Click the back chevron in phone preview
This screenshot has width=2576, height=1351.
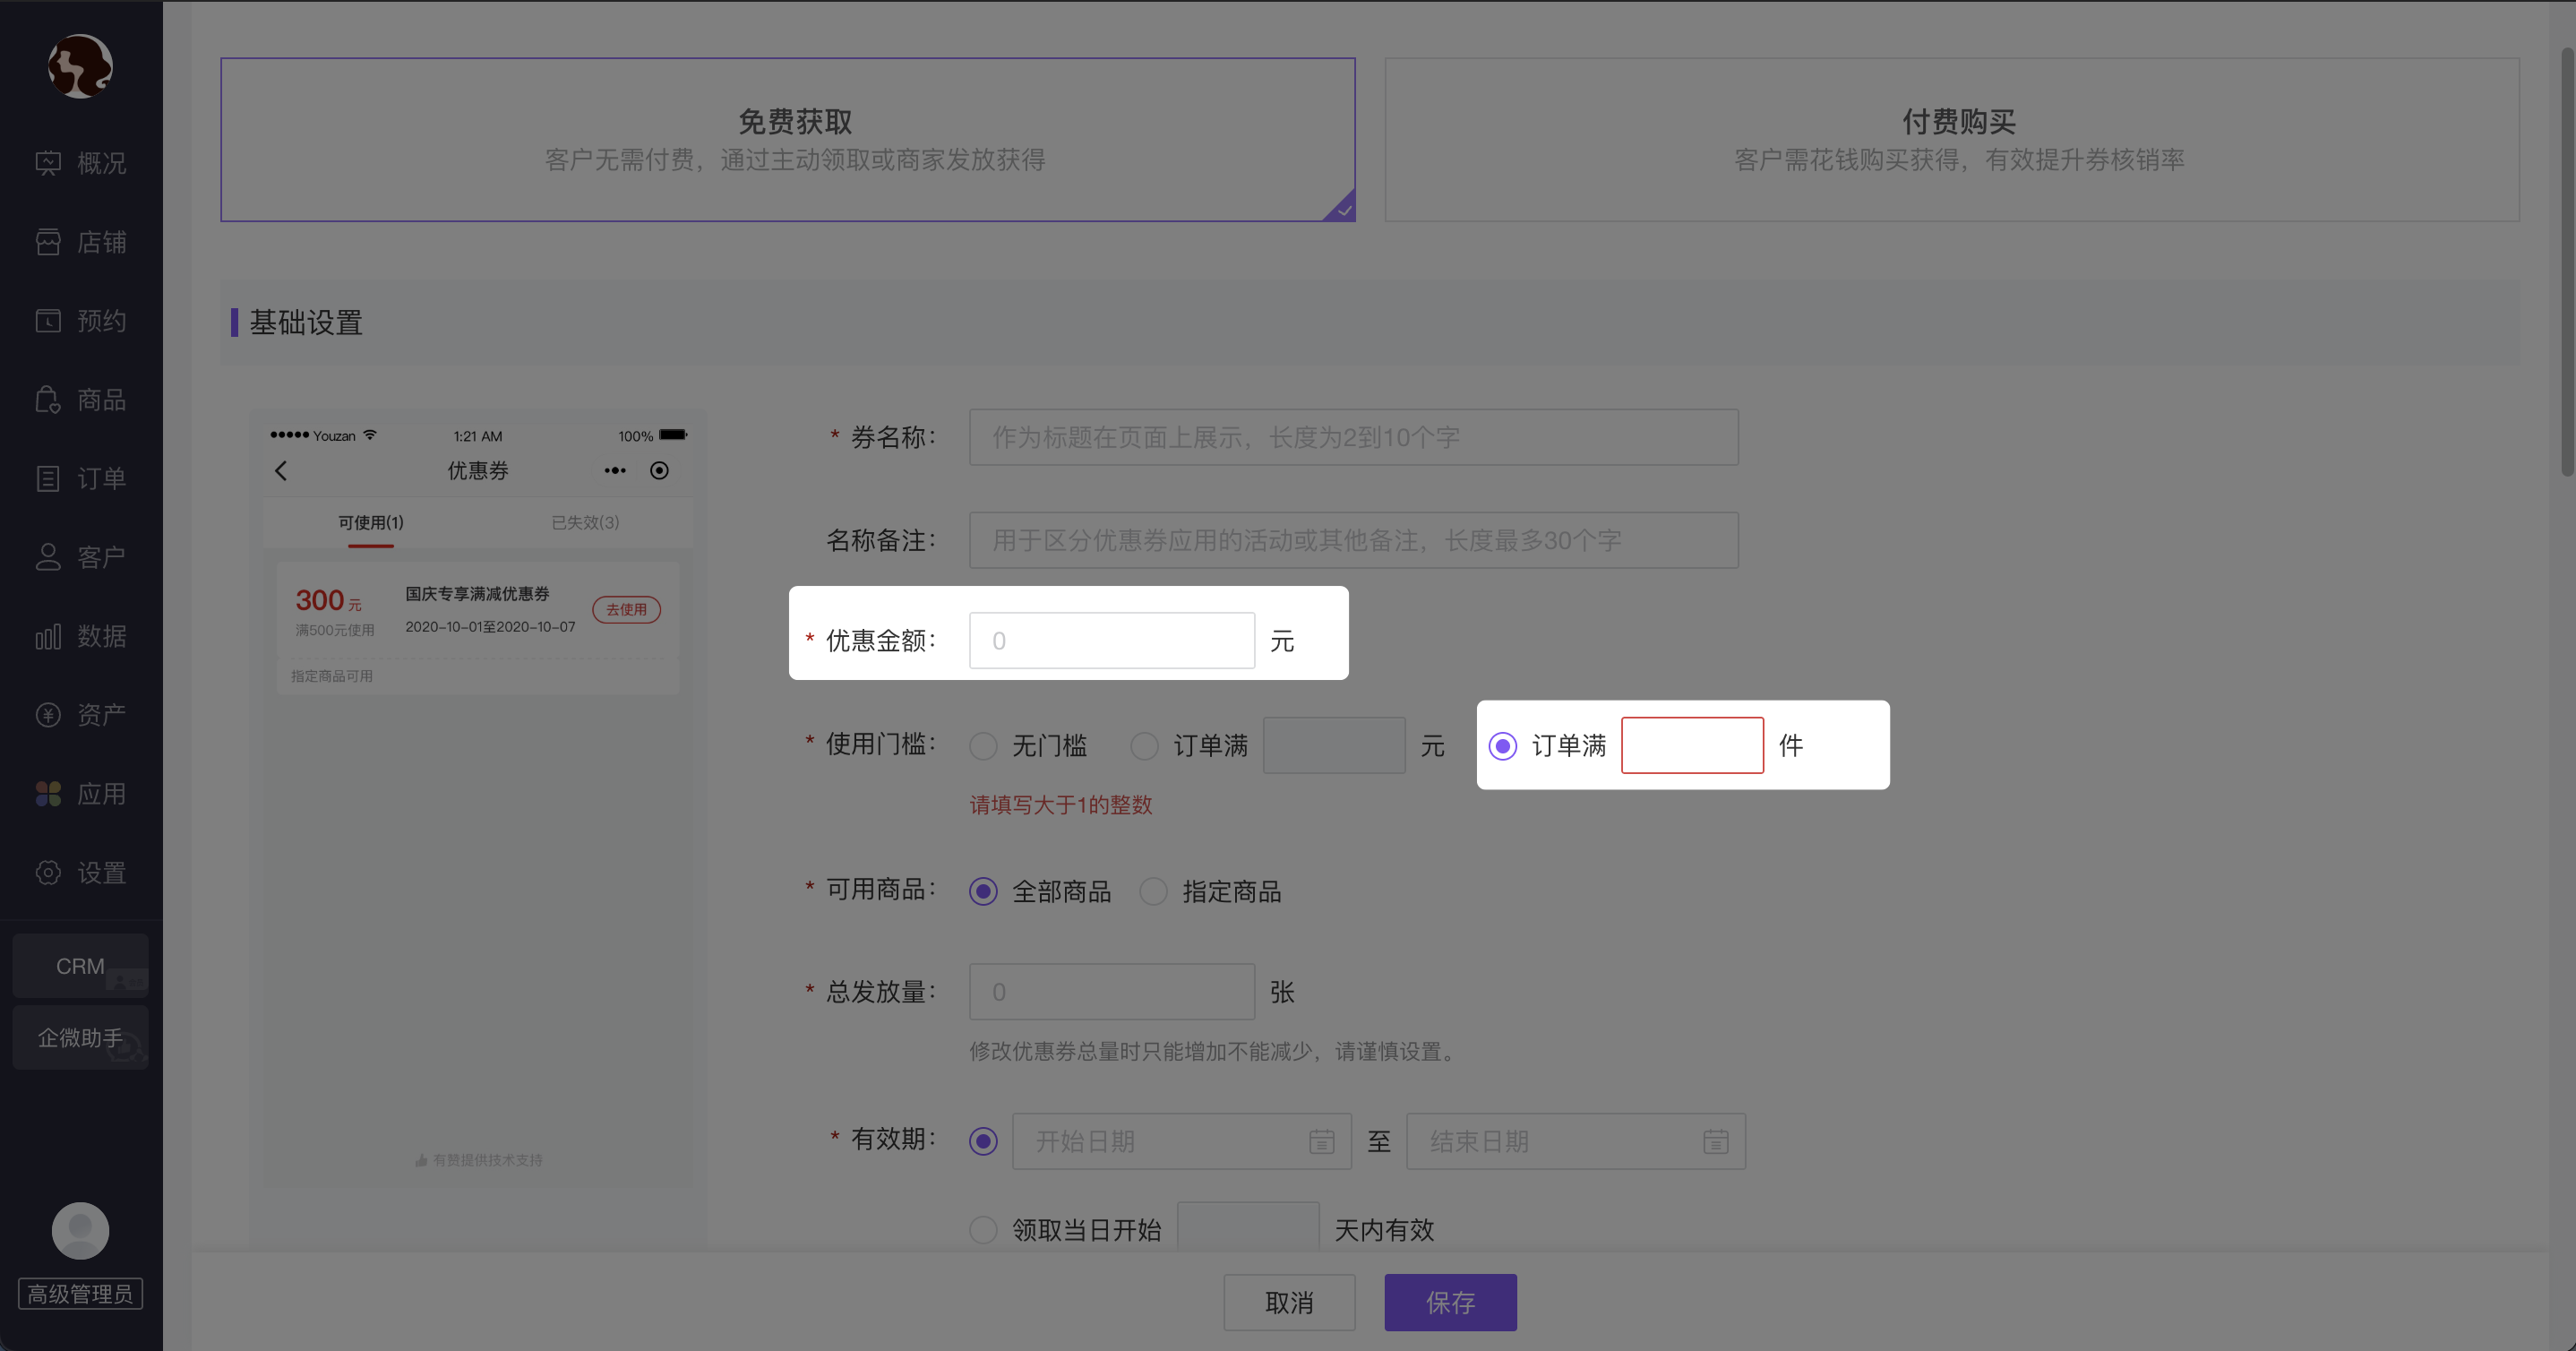(x=281, y=471)
